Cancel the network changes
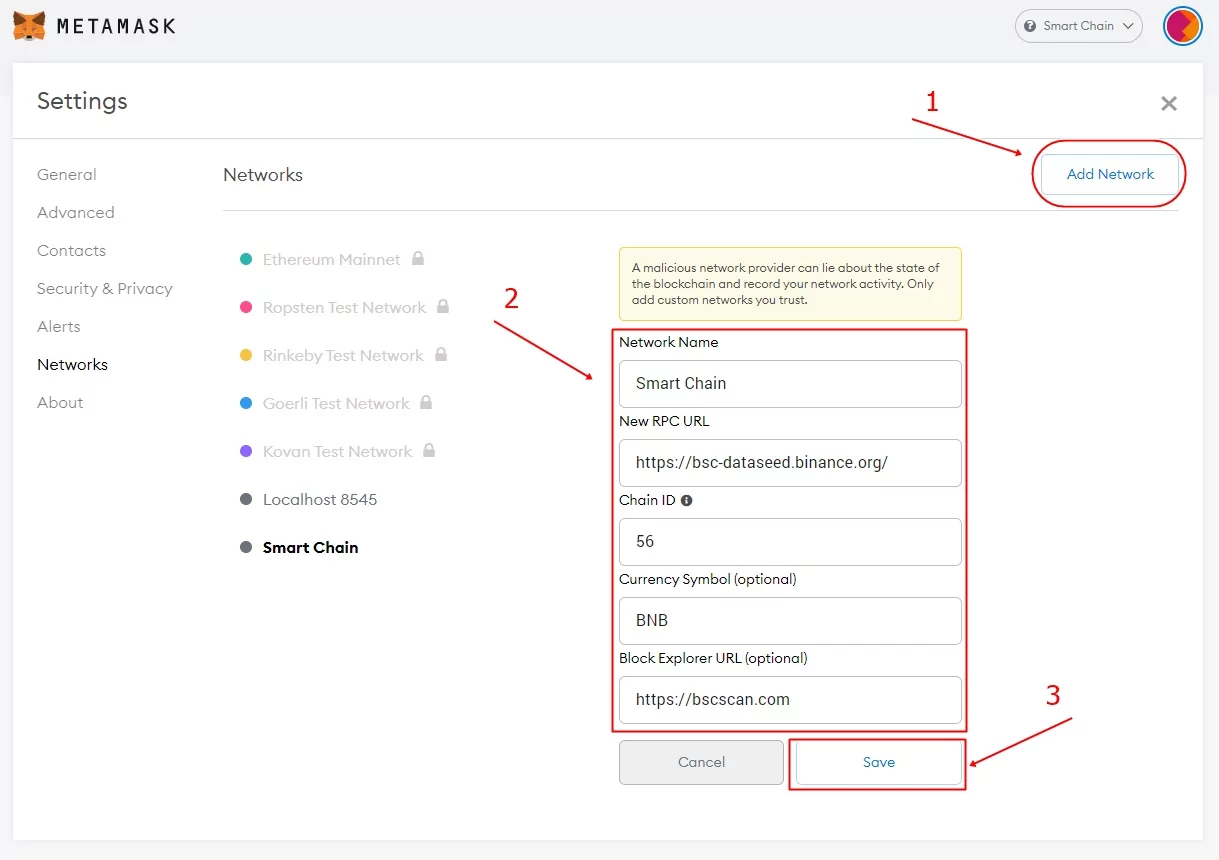This screenshot has height=860, width=1219. click(x=701, y=762)
